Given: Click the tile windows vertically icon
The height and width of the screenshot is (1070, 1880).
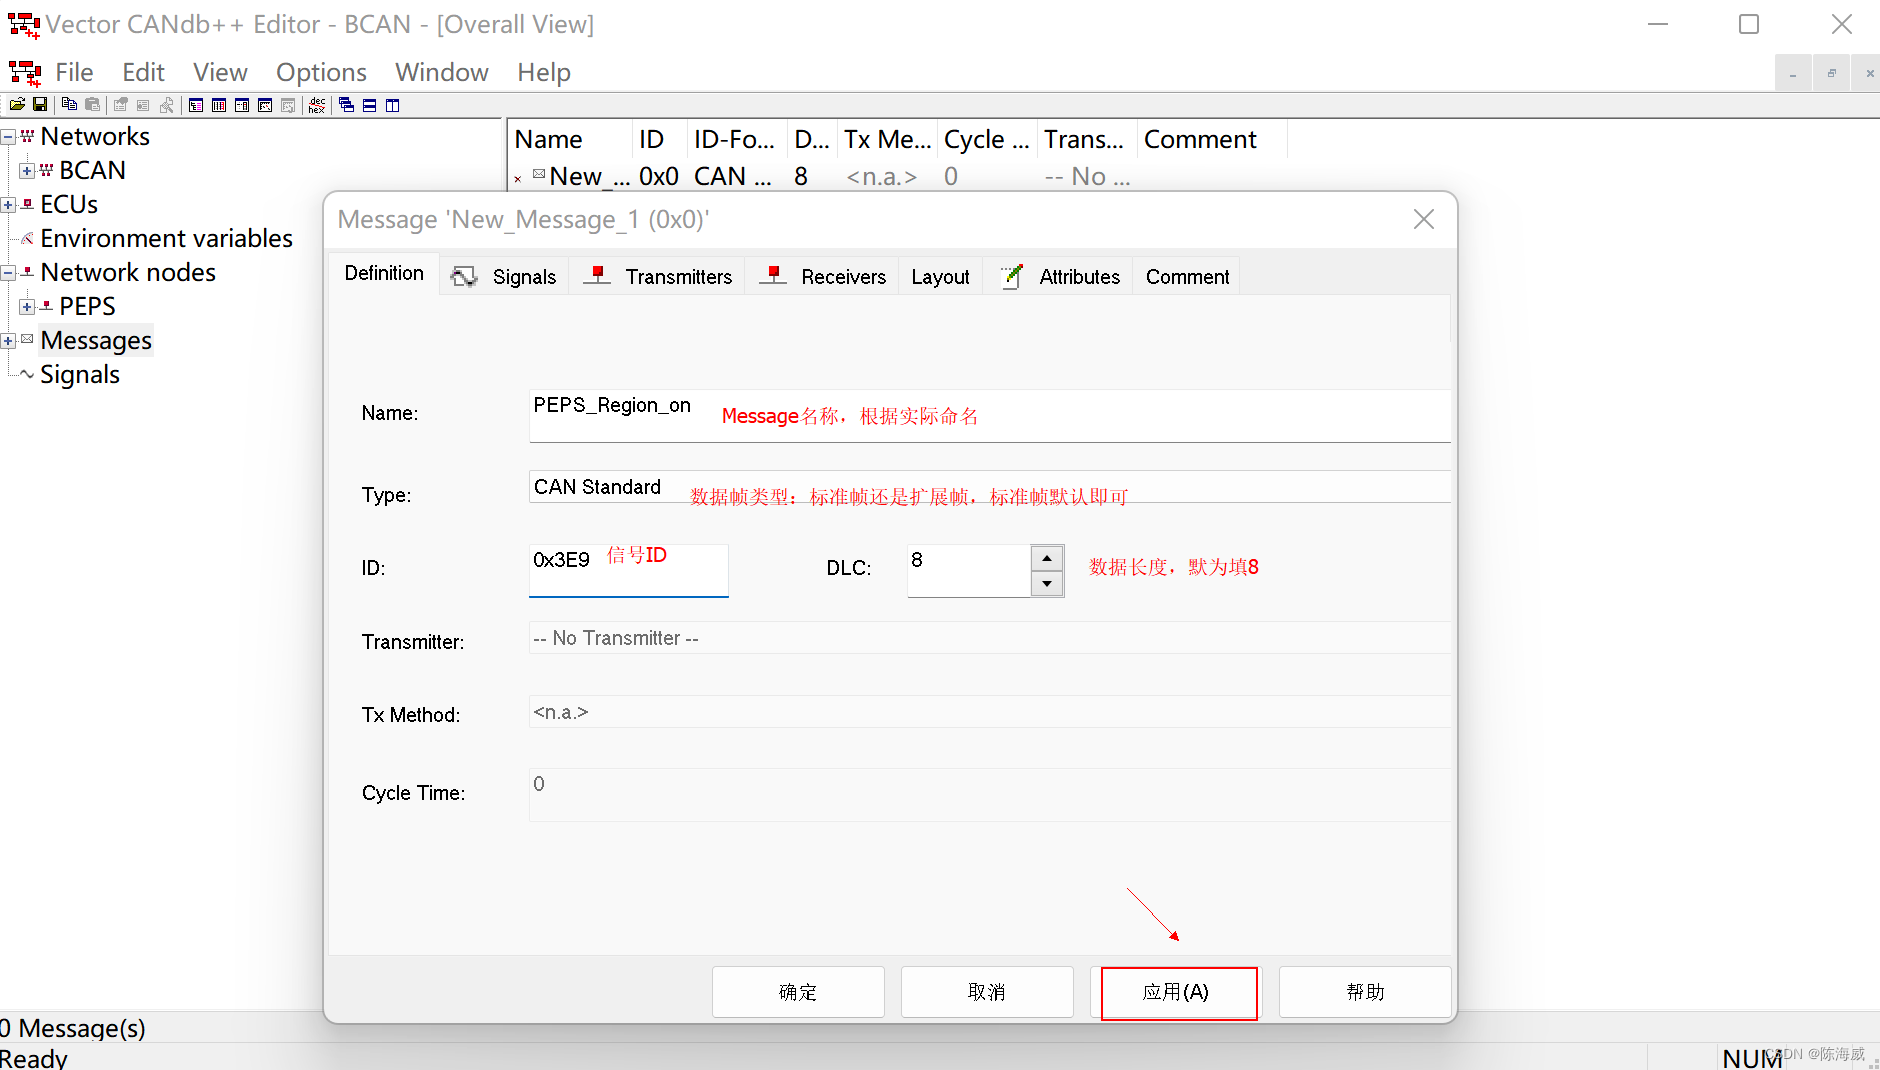Looking at the screenshot, I should click(392, 104).
